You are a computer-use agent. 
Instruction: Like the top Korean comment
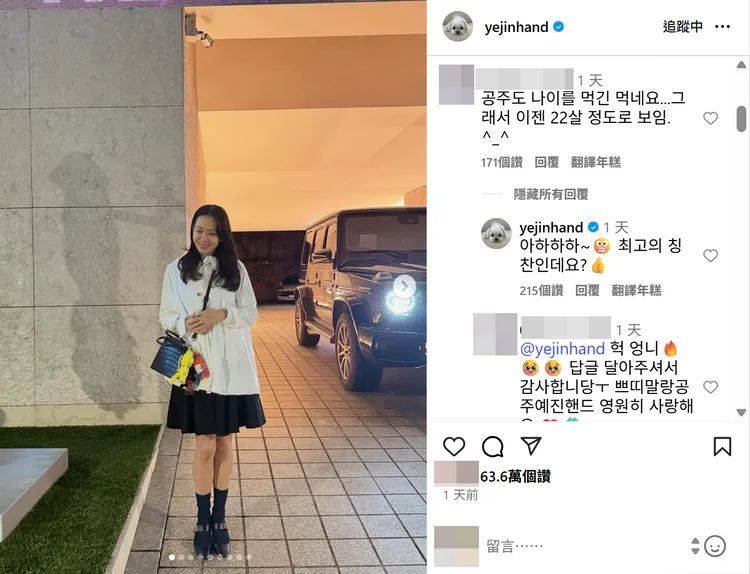(711, 118)
